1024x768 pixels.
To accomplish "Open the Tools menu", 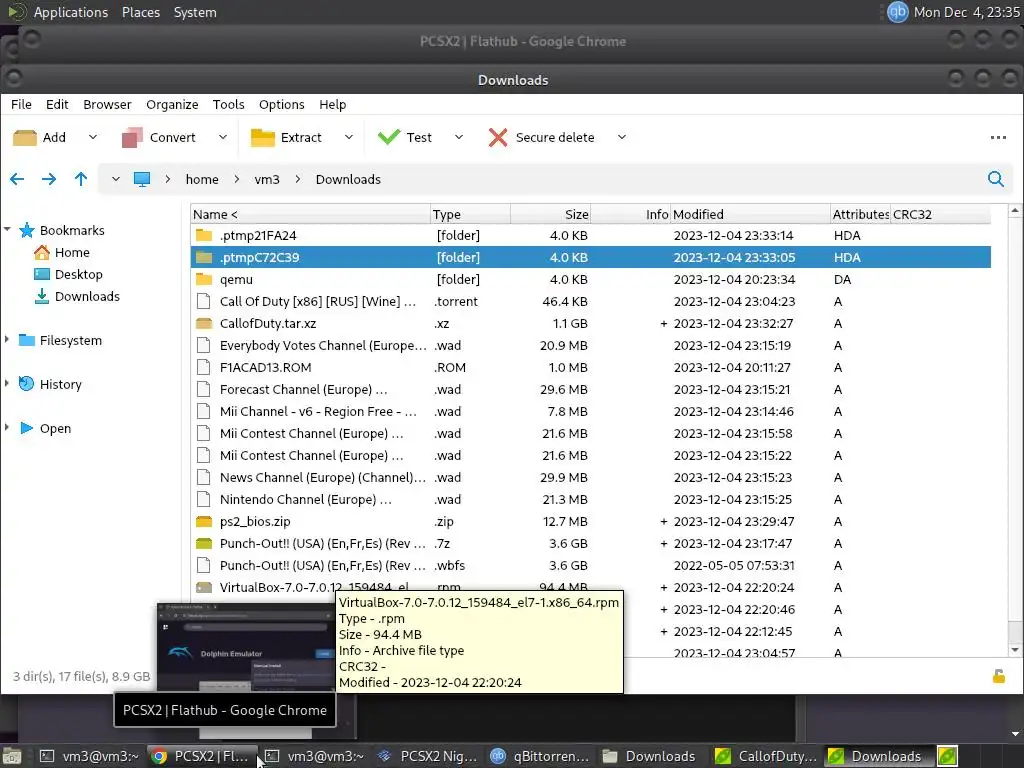I will 229,104.
